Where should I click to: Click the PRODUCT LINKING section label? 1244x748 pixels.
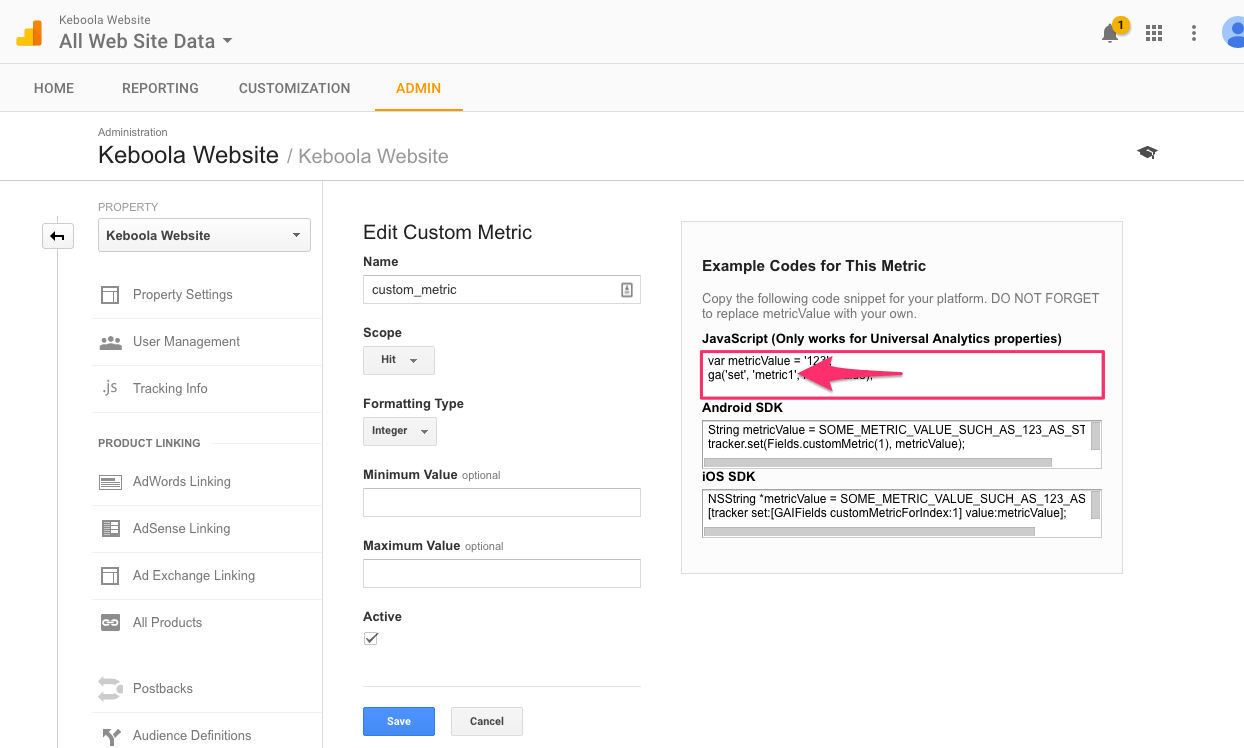coord(149,443)
